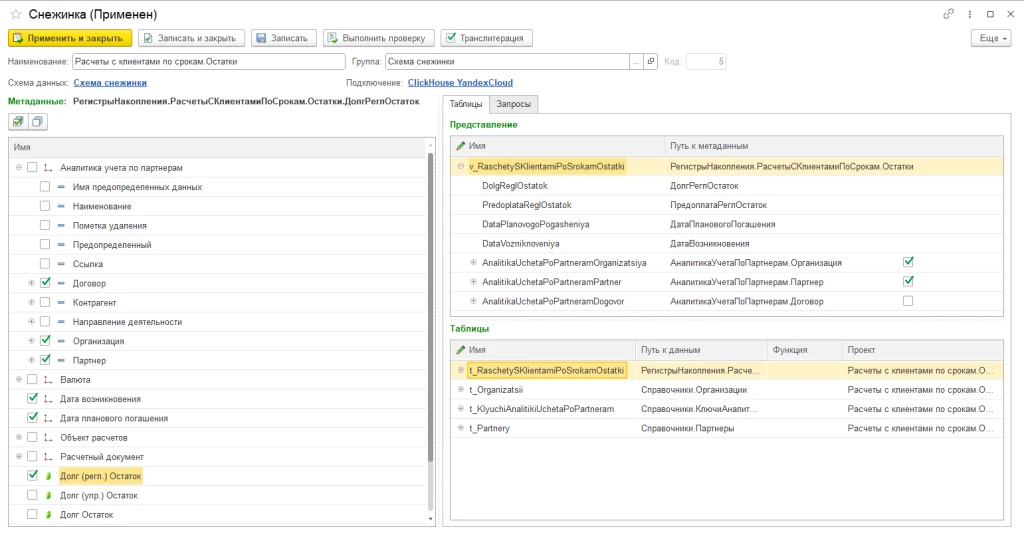Click the uncheck all items icon
This screenshot has height=535, width=1024.
(x=37, y=121)
